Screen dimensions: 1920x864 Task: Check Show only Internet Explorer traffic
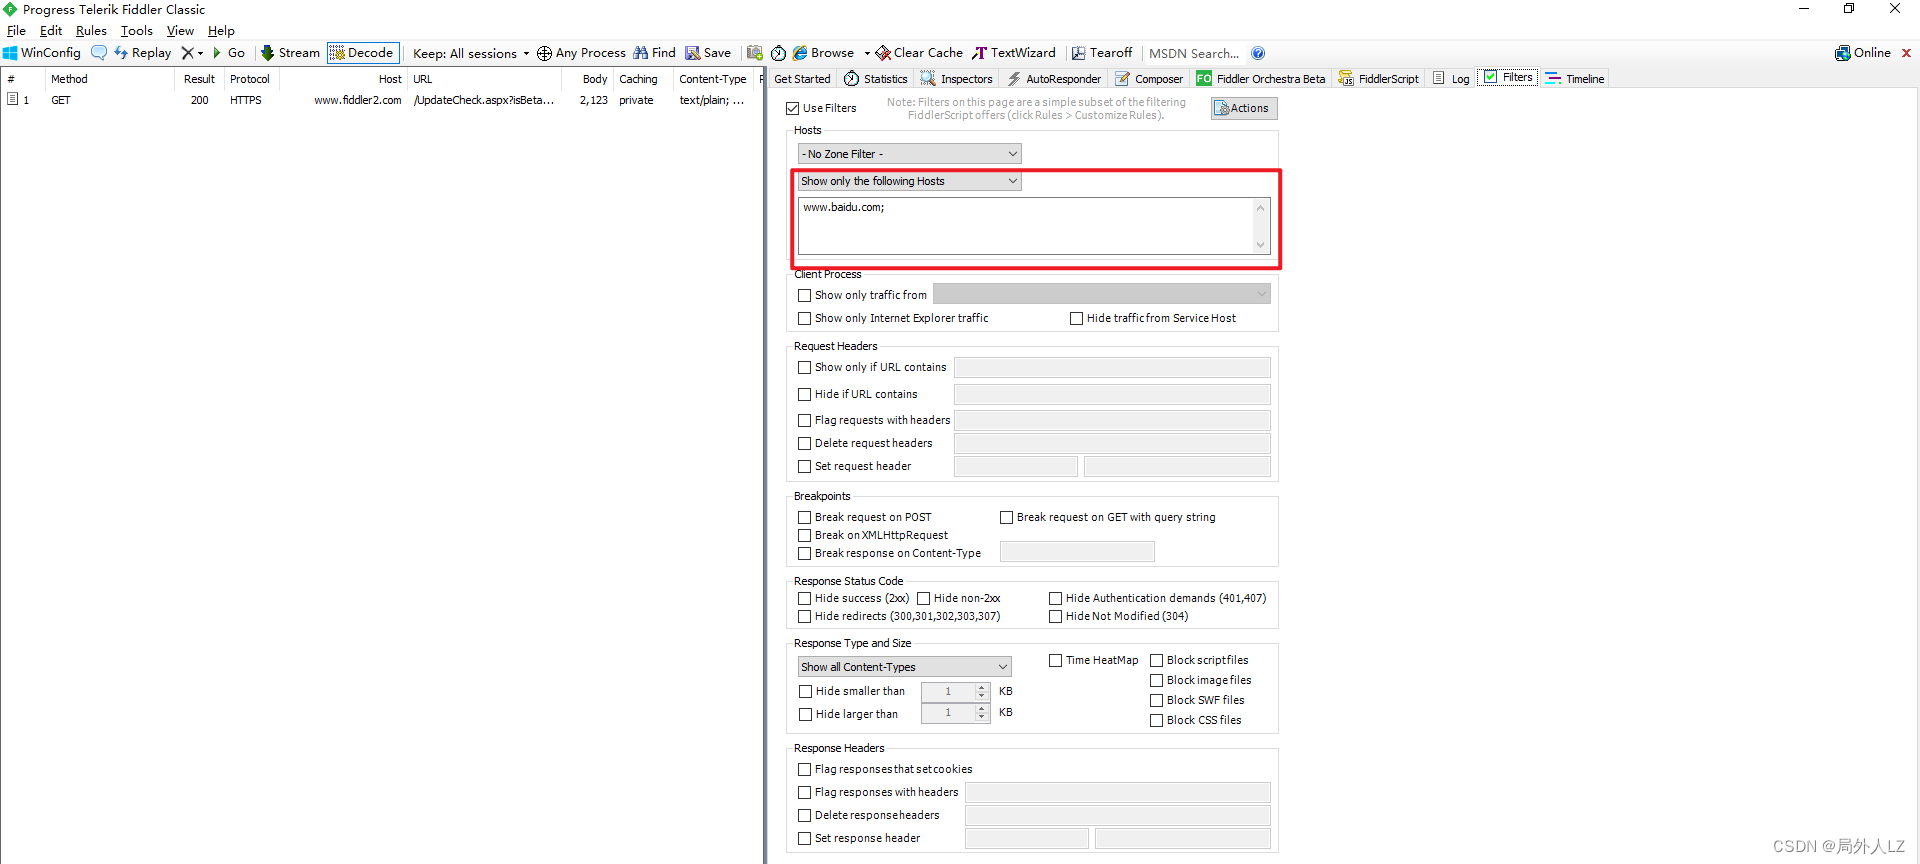coord(804,318)
